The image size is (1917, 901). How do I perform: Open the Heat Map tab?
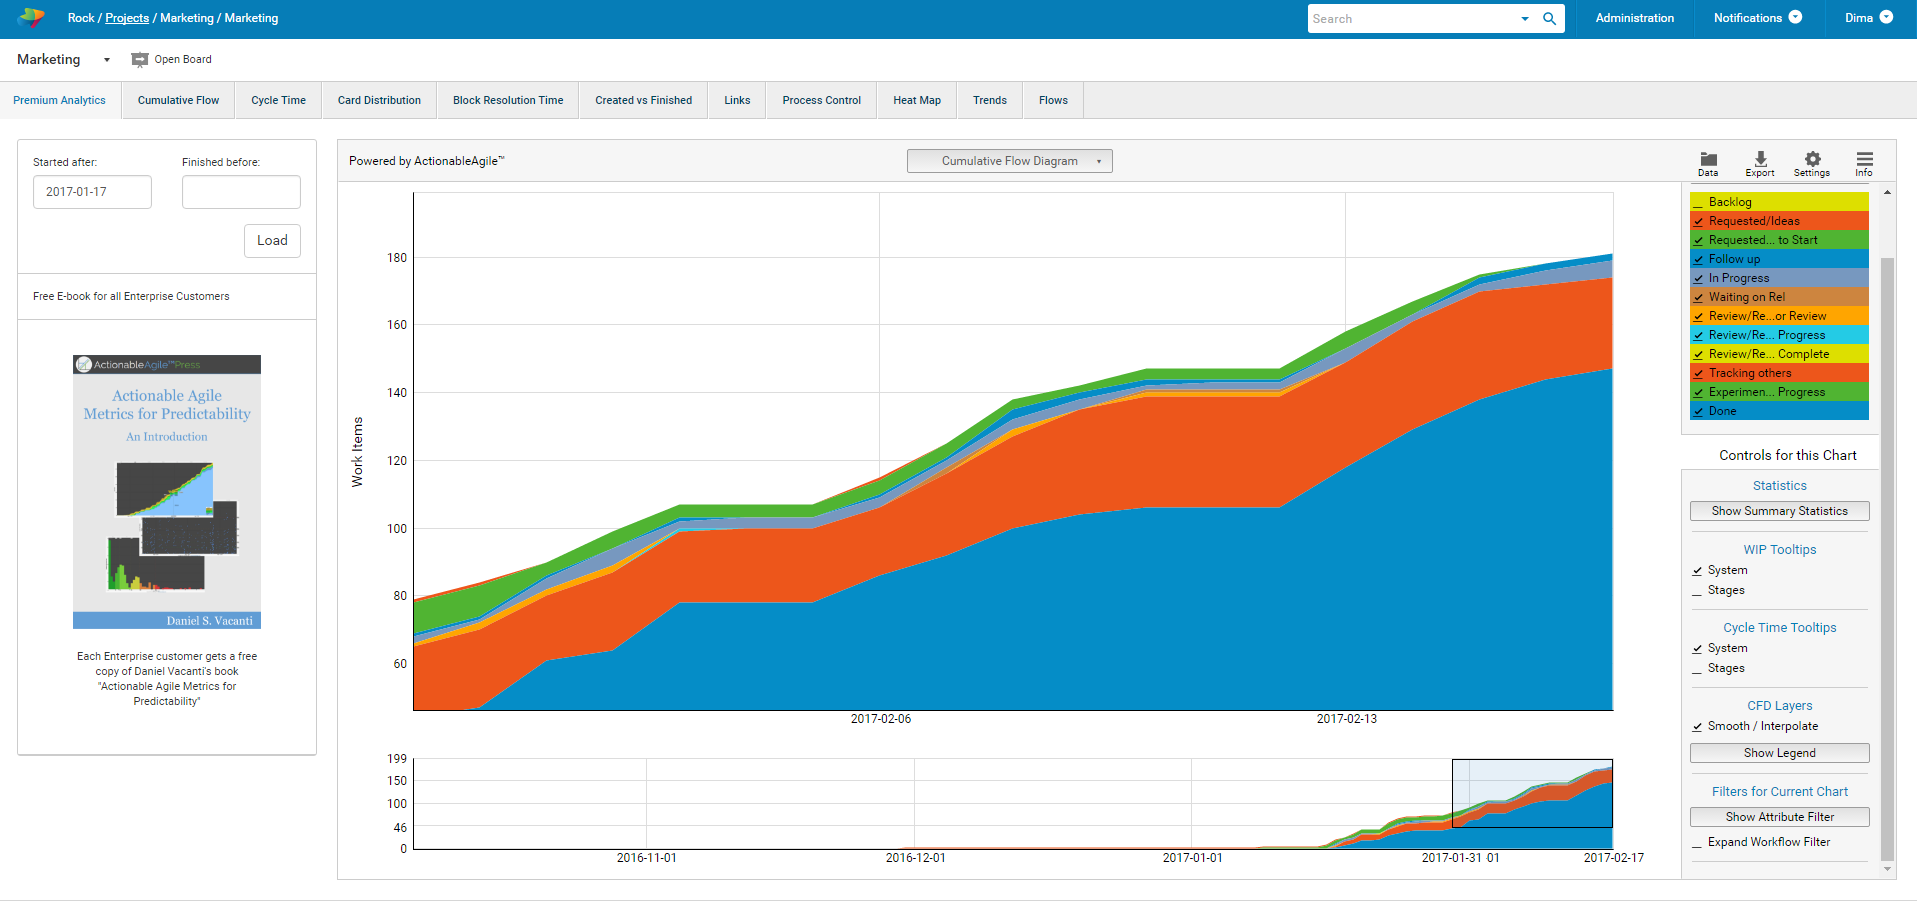click(916, 100)
